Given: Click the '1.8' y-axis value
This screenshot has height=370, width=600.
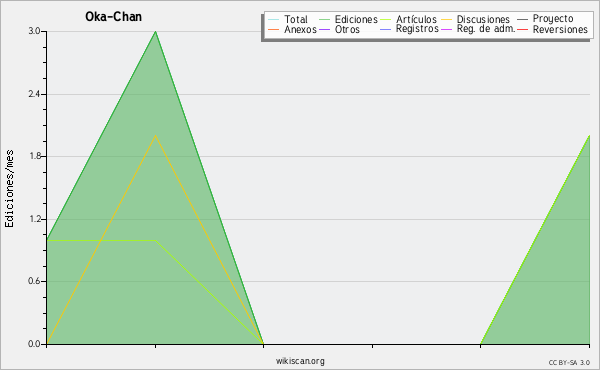Looking at the screenshot, I should [x=34, y=156].
